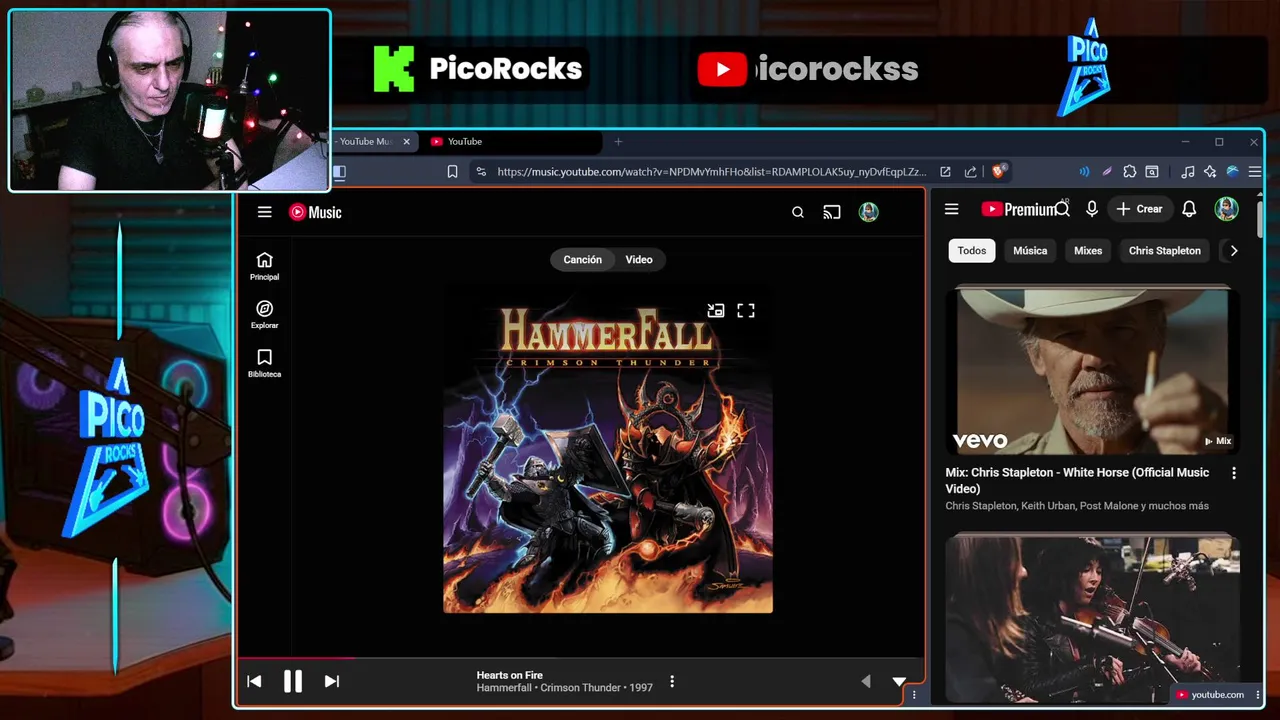Image resolution: width=1280 pixels, height=720 pixels.
Task: Open Explorar in Music sidebar
Action: tap(264, 315)
